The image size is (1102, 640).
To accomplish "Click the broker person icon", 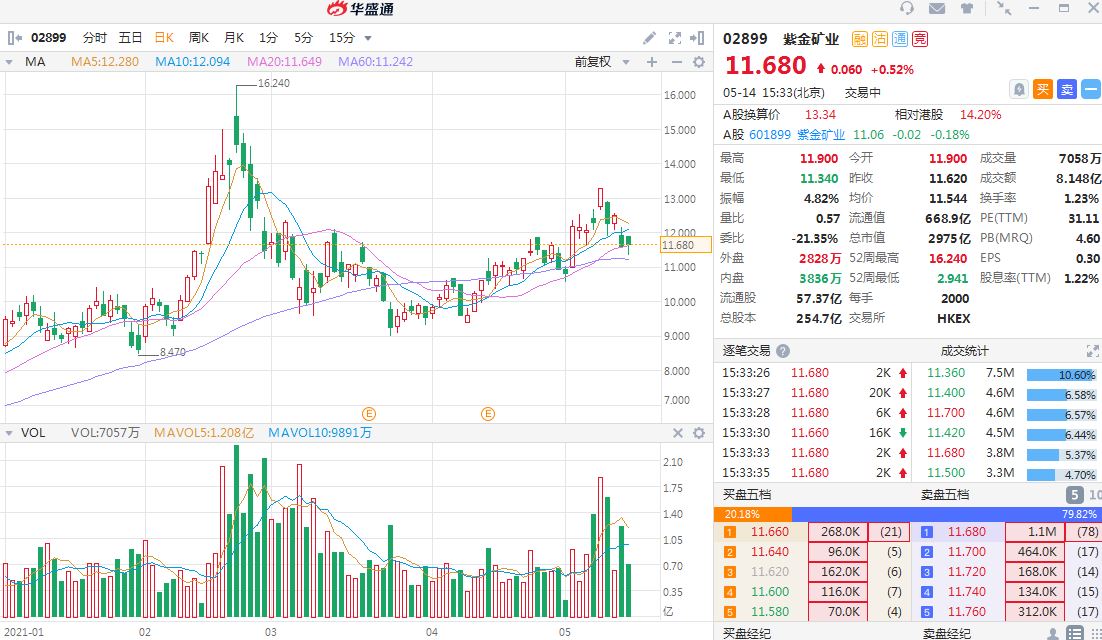I will click(1053, 633).
